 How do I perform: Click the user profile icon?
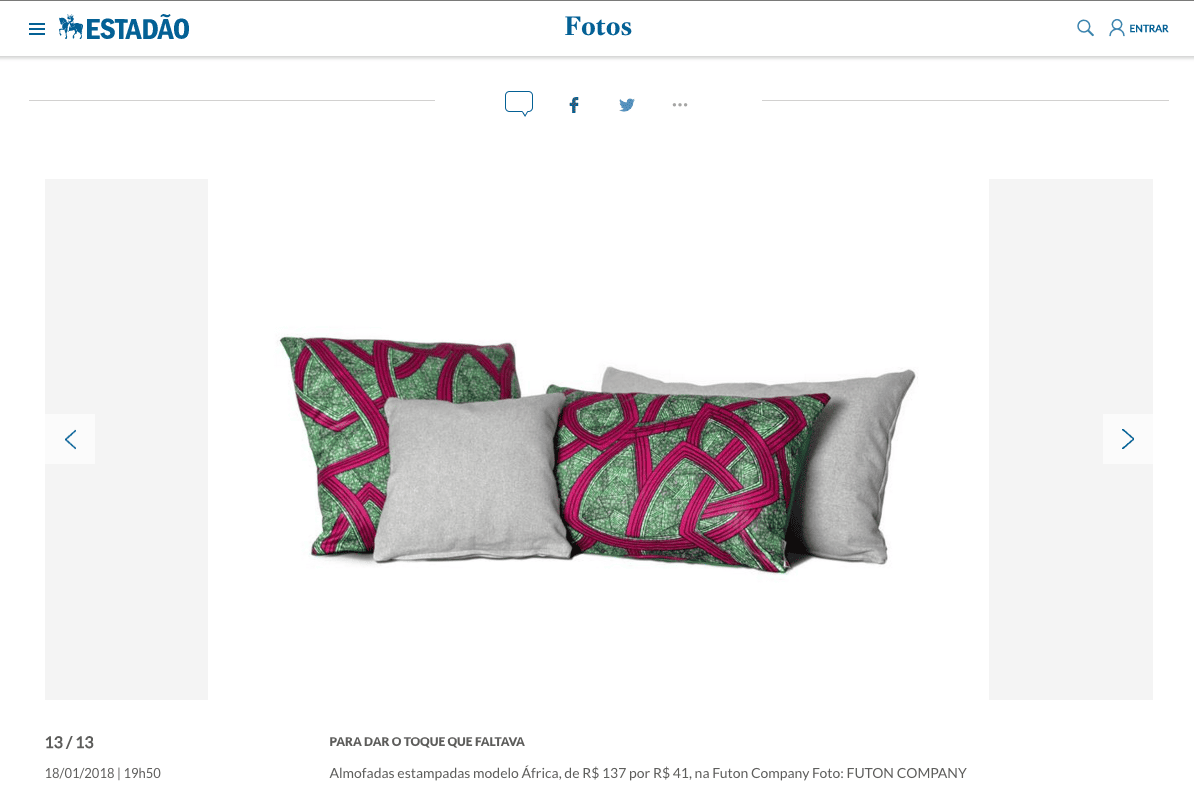point(1116,28)
